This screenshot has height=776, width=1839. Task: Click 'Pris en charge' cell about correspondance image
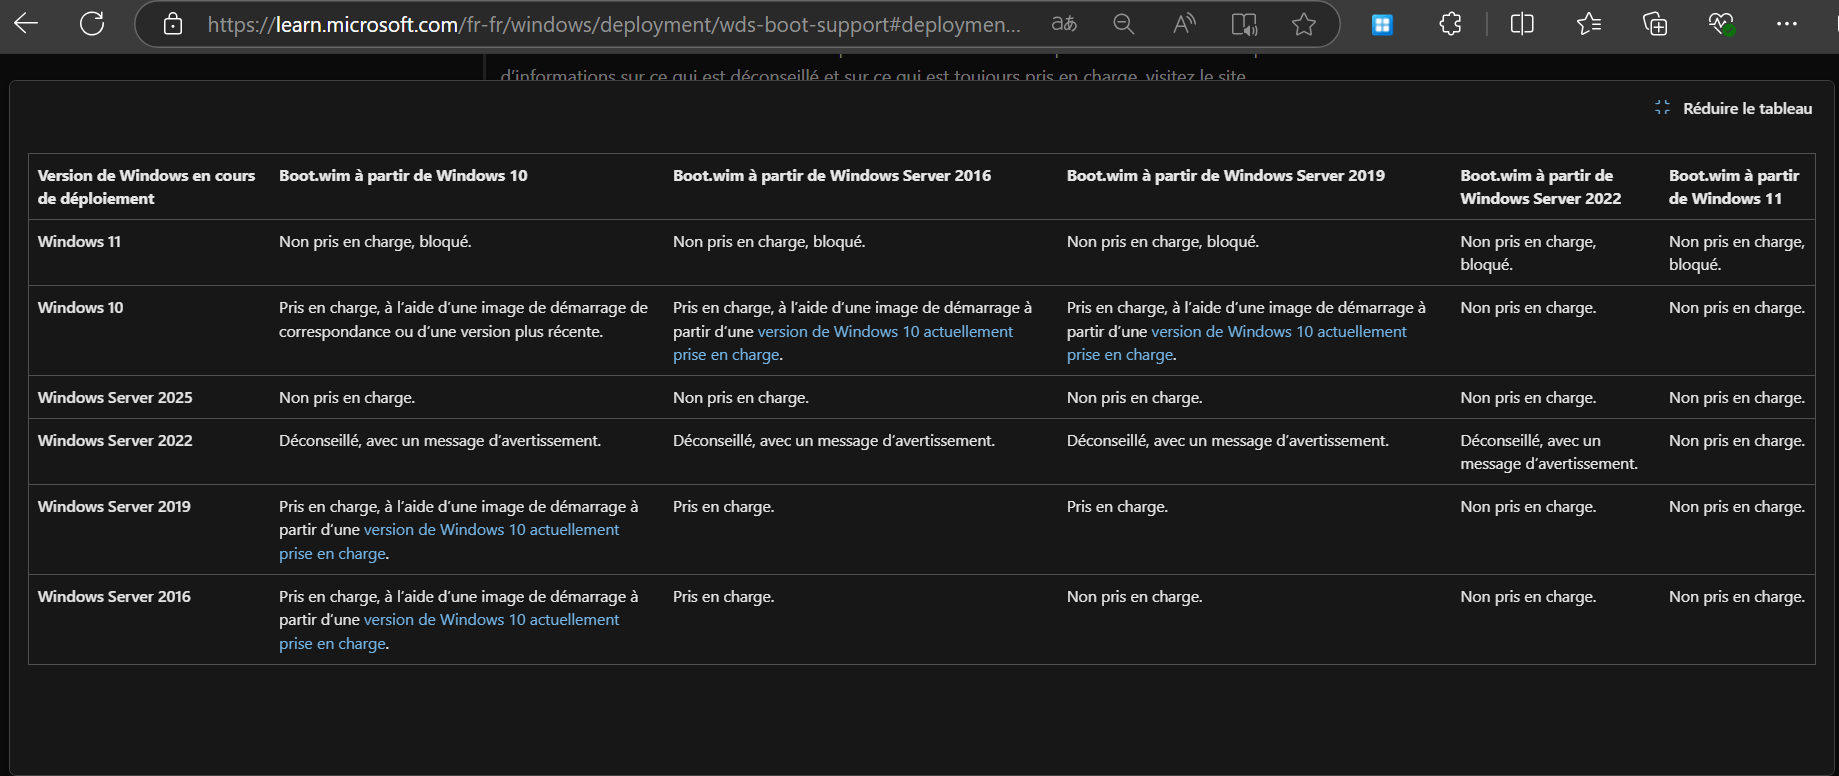[463, 319]
